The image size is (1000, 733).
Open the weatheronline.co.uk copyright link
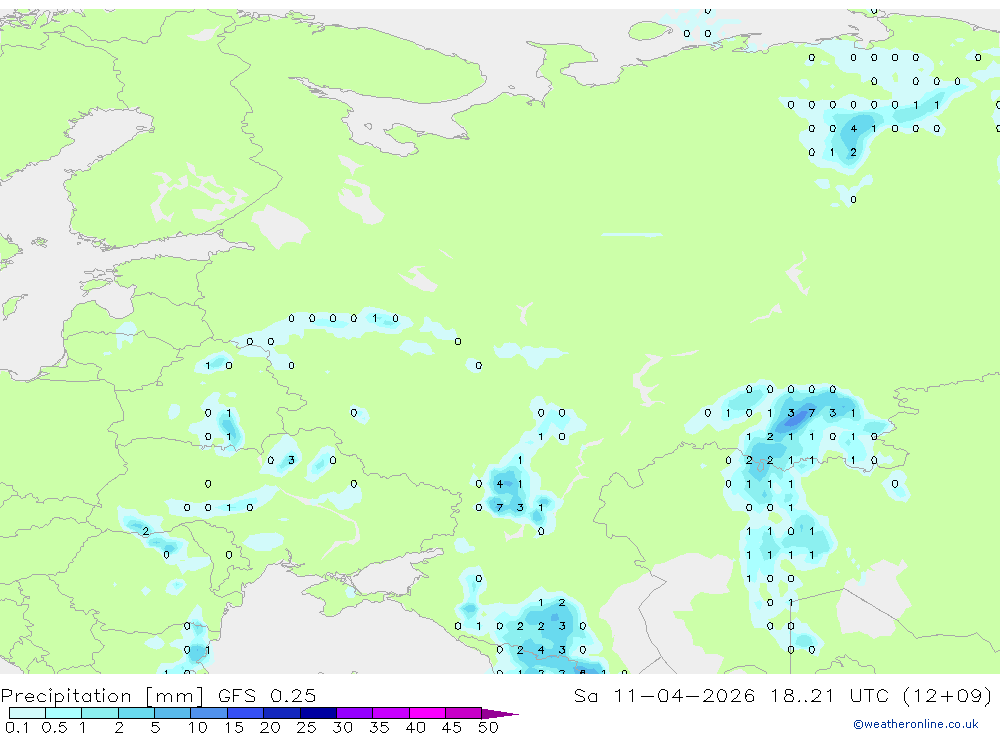(915, 724)
